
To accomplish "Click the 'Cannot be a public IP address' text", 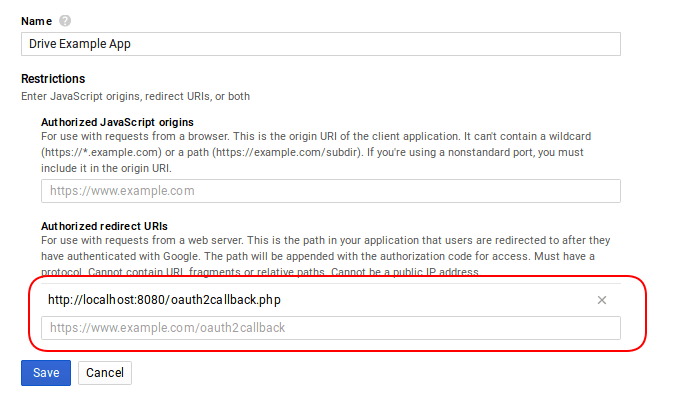I will pos(405,272).
